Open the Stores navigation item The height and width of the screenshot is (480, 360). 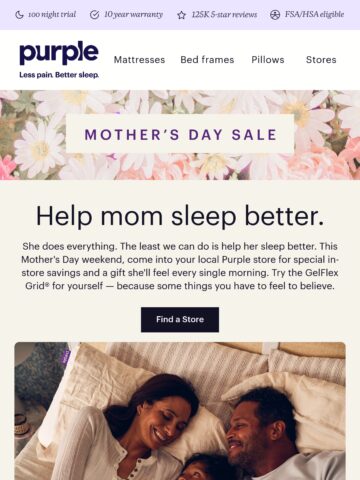[x=321, y=60]
